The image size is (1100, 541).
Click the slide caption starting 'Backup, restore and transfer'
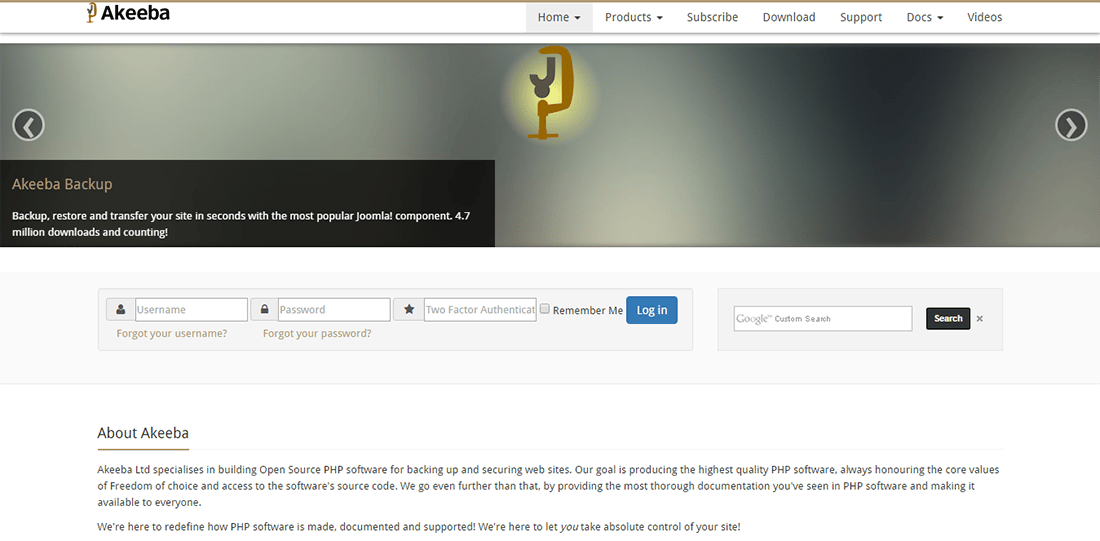pyautogui.click(x=241, y=224)
